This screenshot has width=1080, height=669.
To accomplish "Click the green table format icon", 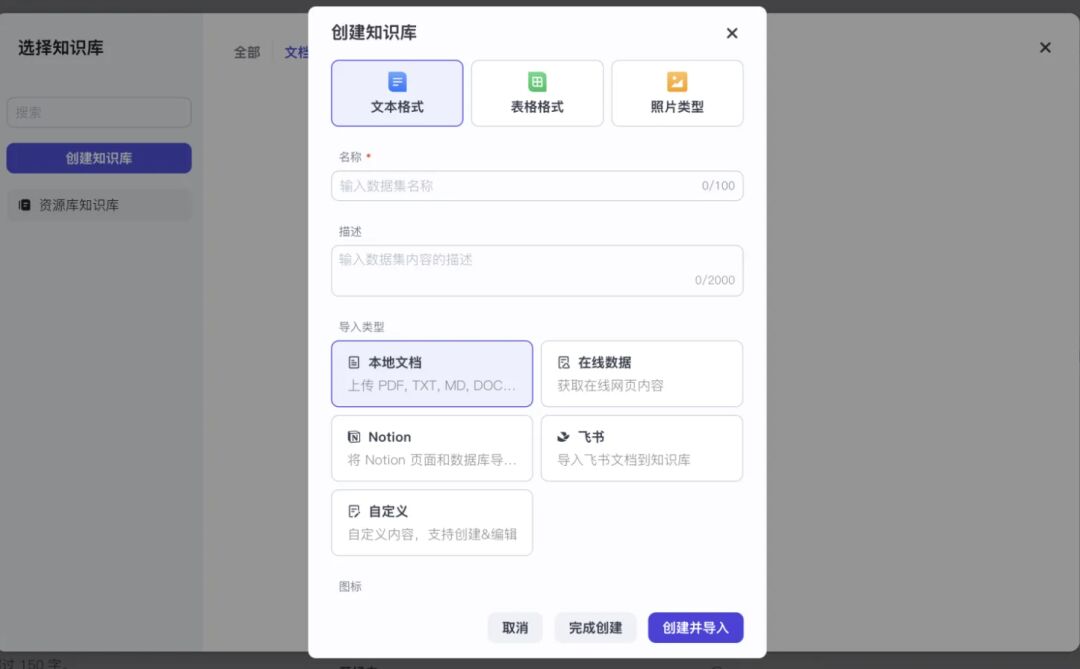I will coord(537,82).
